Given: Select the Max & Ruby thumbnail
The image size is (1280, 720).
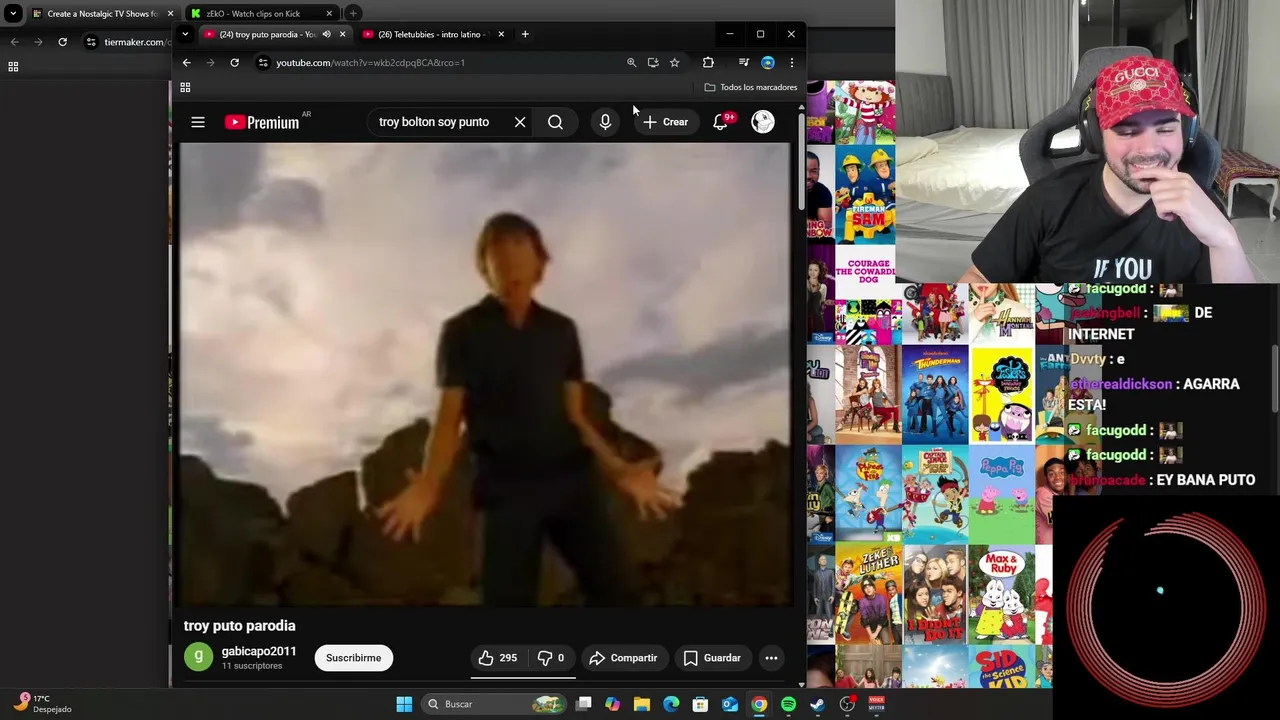Looking at the screenshot, I should click(1002, 595).
